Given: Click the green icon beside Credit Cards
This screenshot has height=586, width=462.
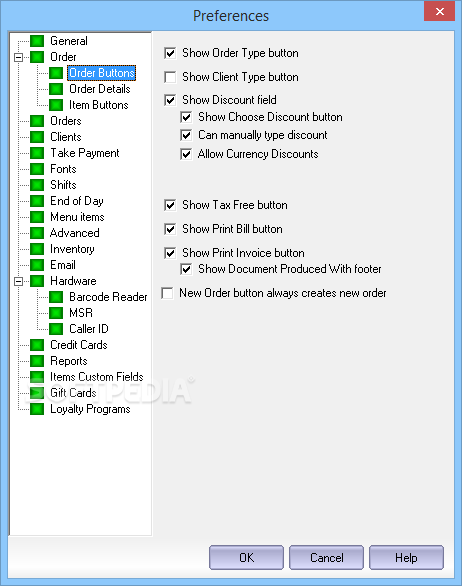Looking at the screenshot, I should point(37,345).
